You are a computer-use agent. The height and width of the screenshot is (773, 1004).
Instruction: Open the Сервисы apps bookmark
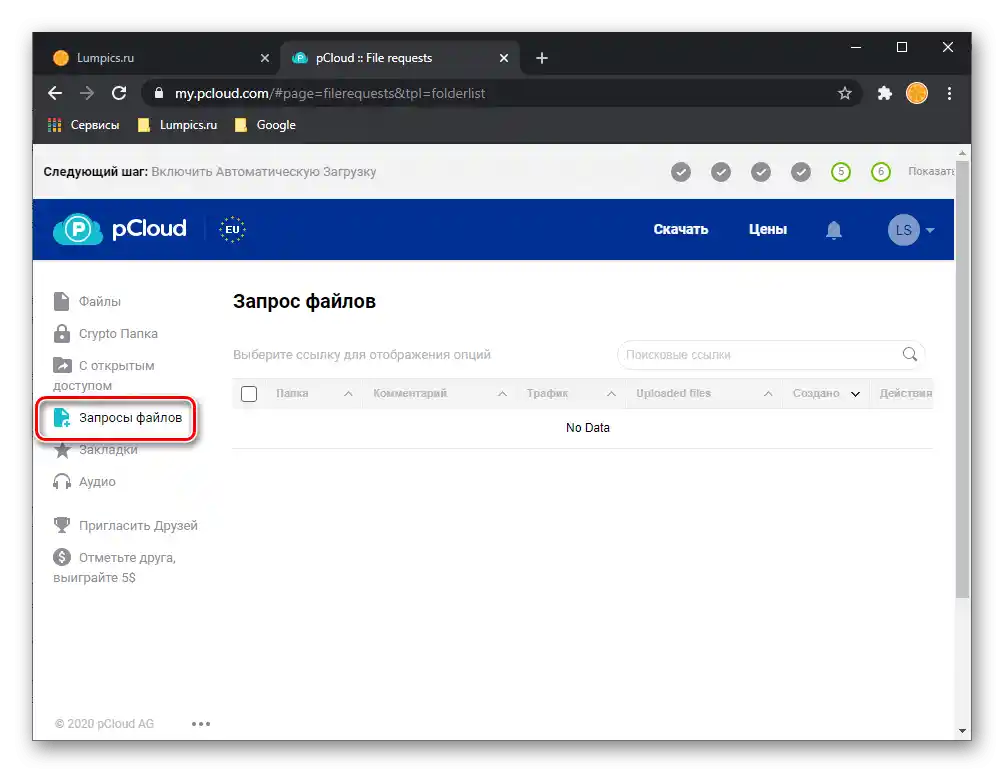click(x=83, y=125)
